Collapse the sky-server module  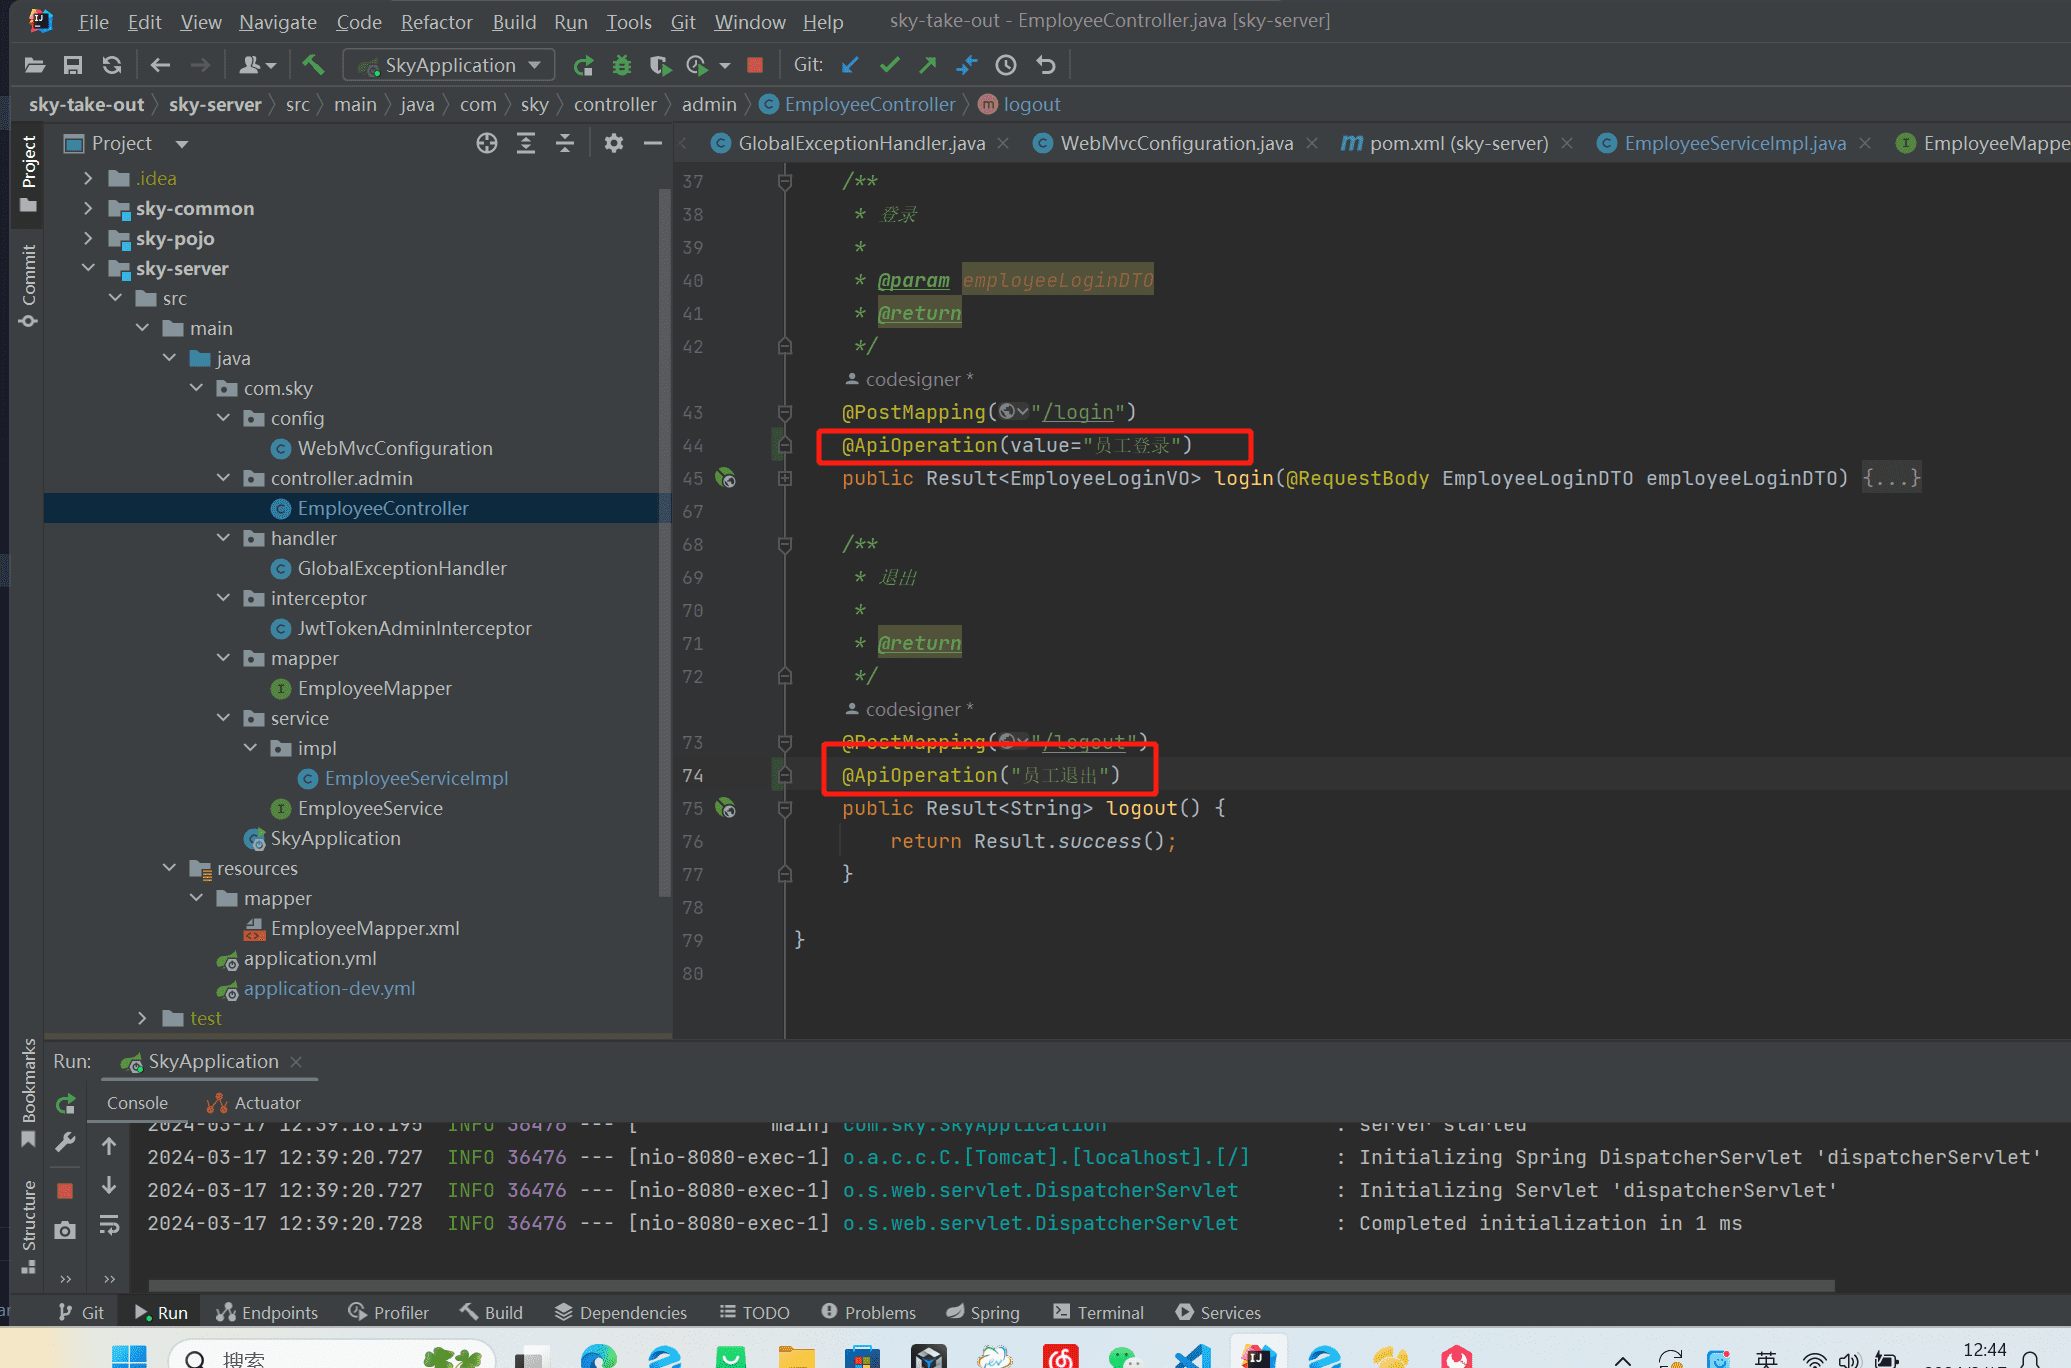(89, 268)
